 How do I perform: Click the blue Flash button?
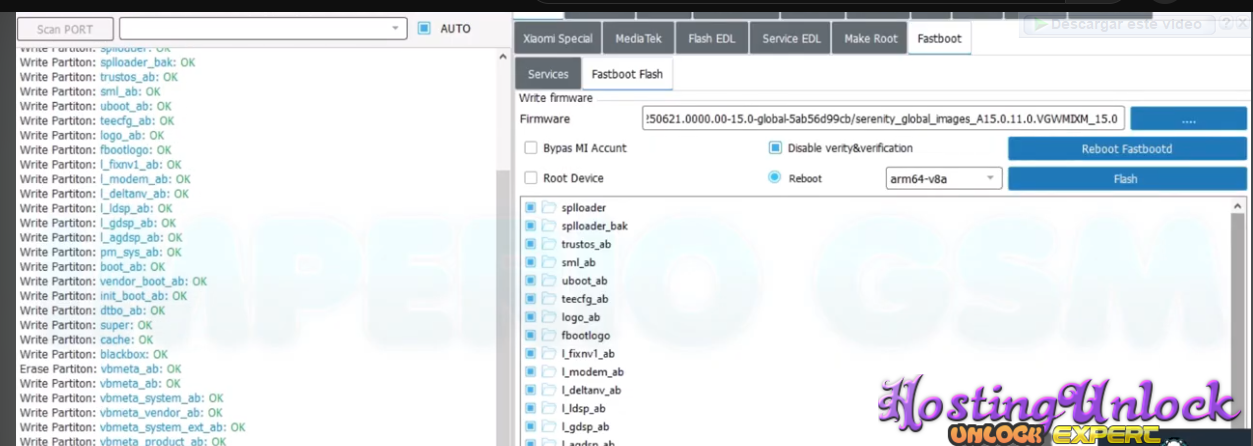1126,179
